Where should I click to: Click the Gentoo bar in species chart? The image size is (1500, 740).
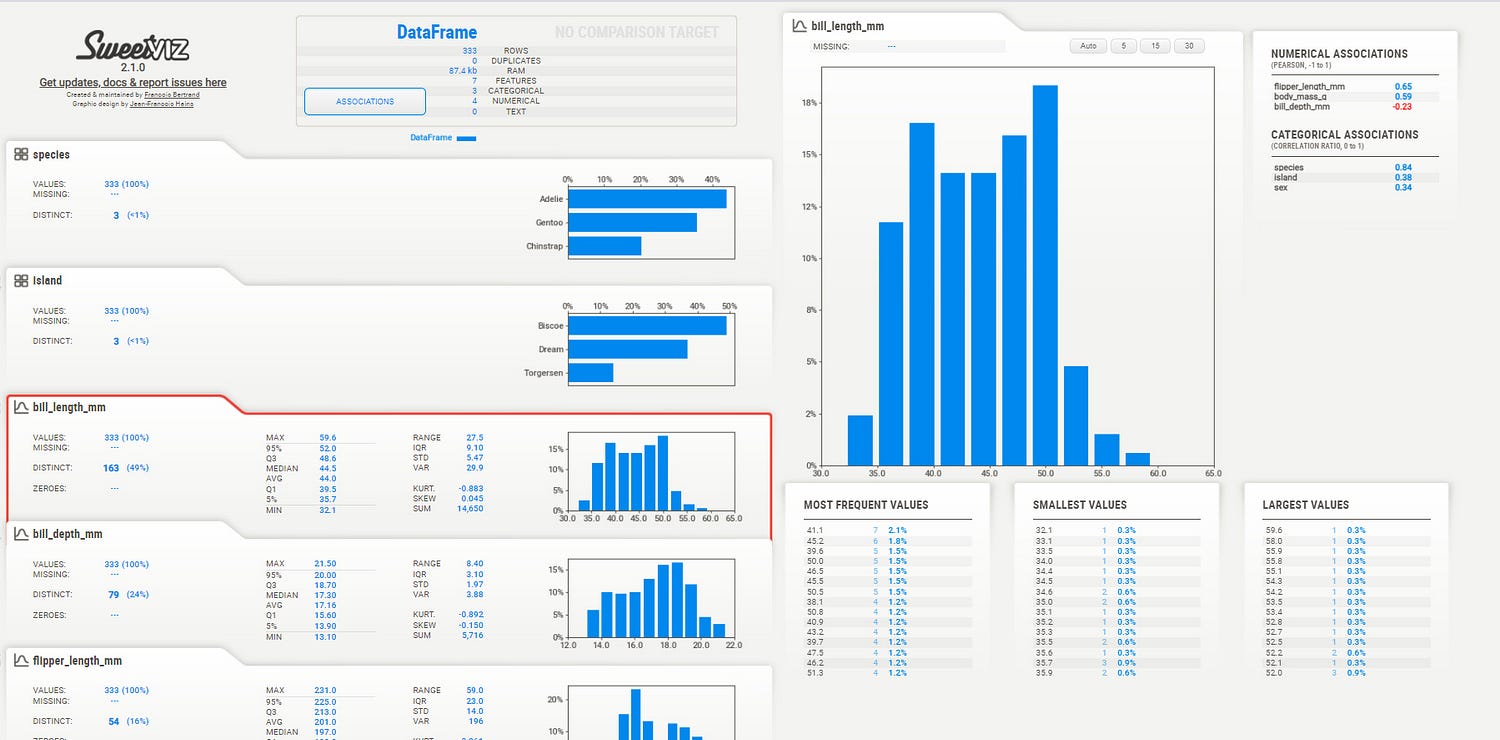632,222
